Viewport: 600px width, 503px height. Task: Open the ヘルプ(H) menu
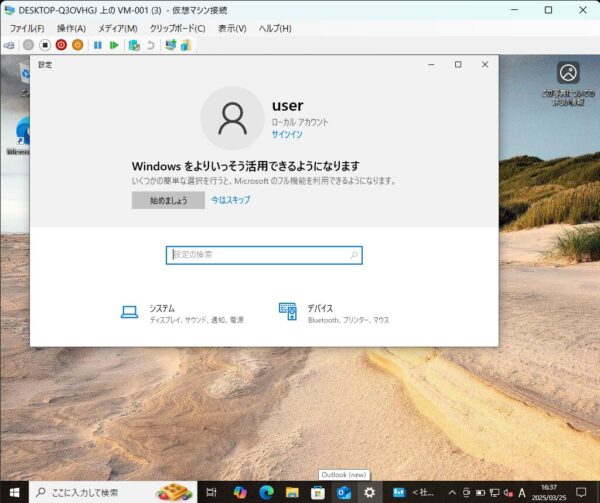pyautogui.click(x=275, y=29)
